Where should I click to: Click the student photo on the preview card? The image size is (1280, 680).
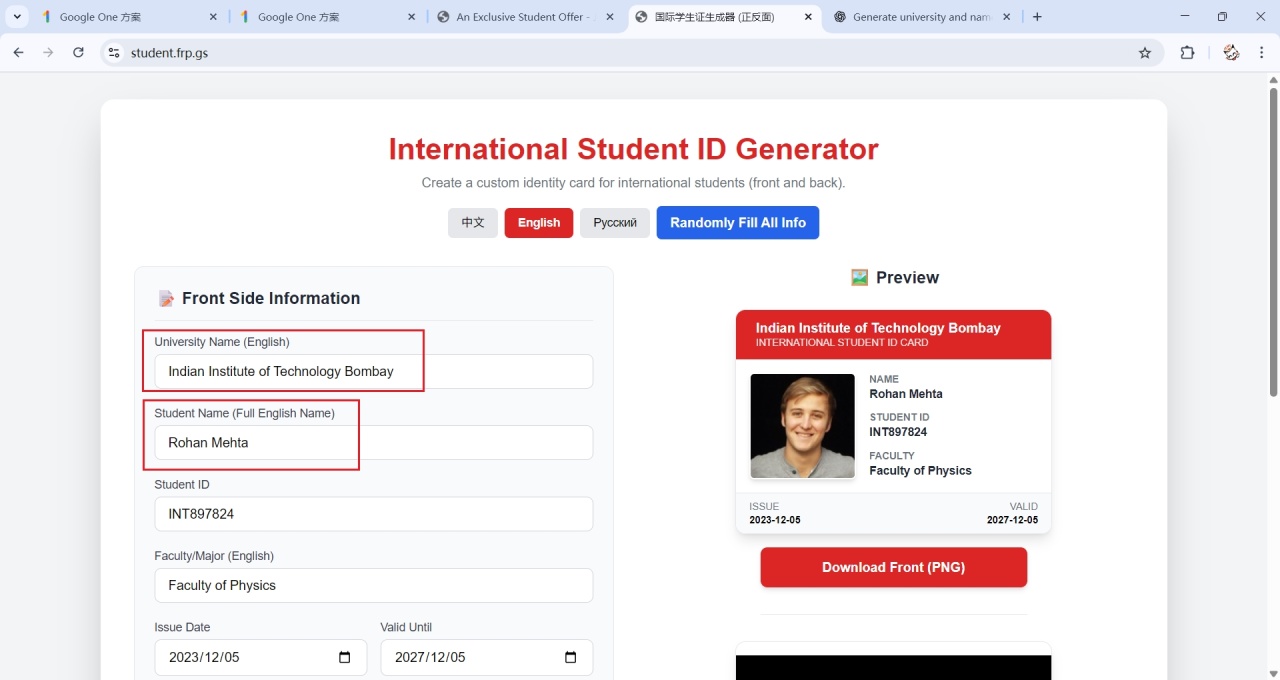[x=802, y=426]
